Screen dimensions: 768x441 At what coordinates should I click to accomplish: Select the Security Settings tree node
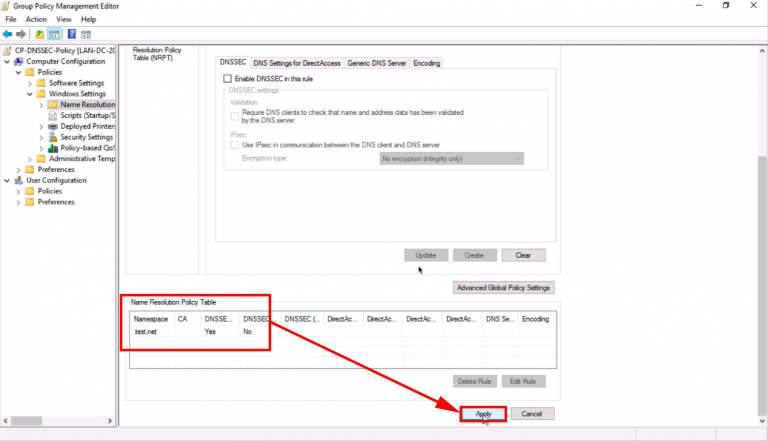click(86, 137)
